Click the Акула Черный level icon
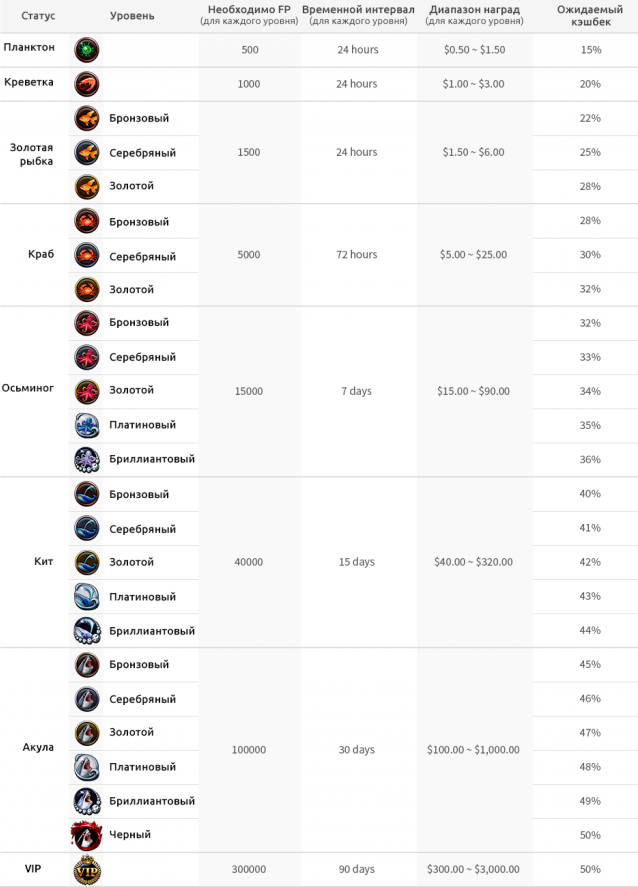This screenshot has height=887, width=638. coord(87,835)
